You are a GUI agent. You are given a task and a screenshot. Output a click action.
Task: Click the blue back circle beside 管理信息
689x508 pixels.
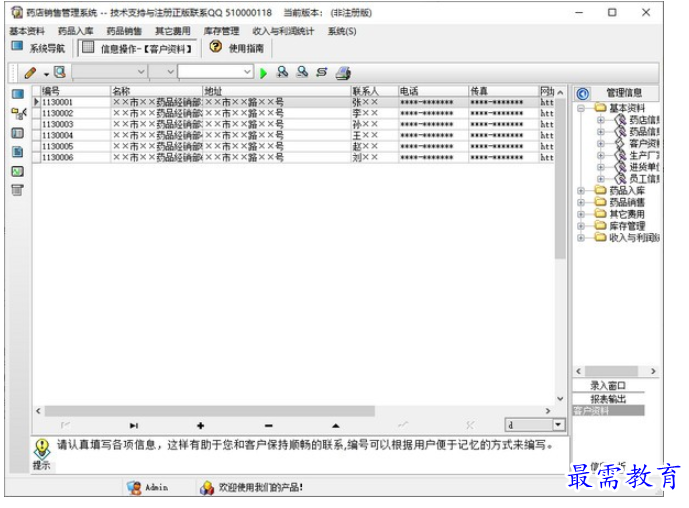583,94
